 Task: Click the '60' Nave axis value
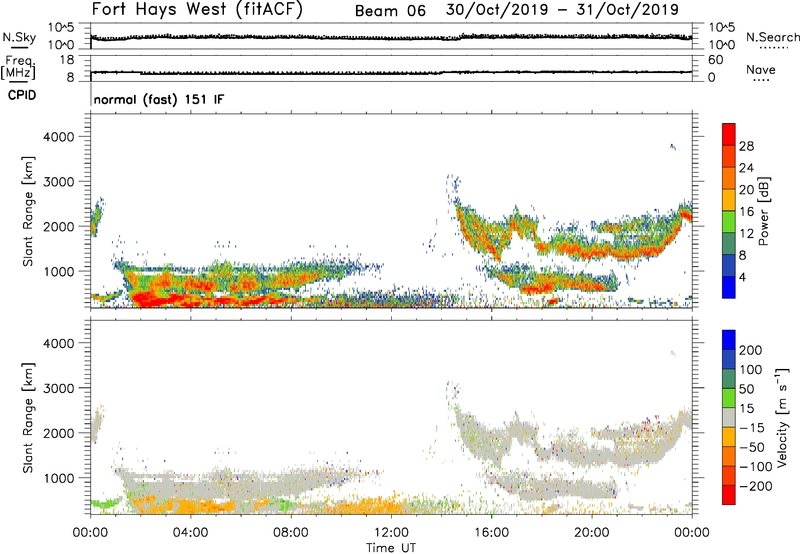pyautogui.click(x=715, y=60)
